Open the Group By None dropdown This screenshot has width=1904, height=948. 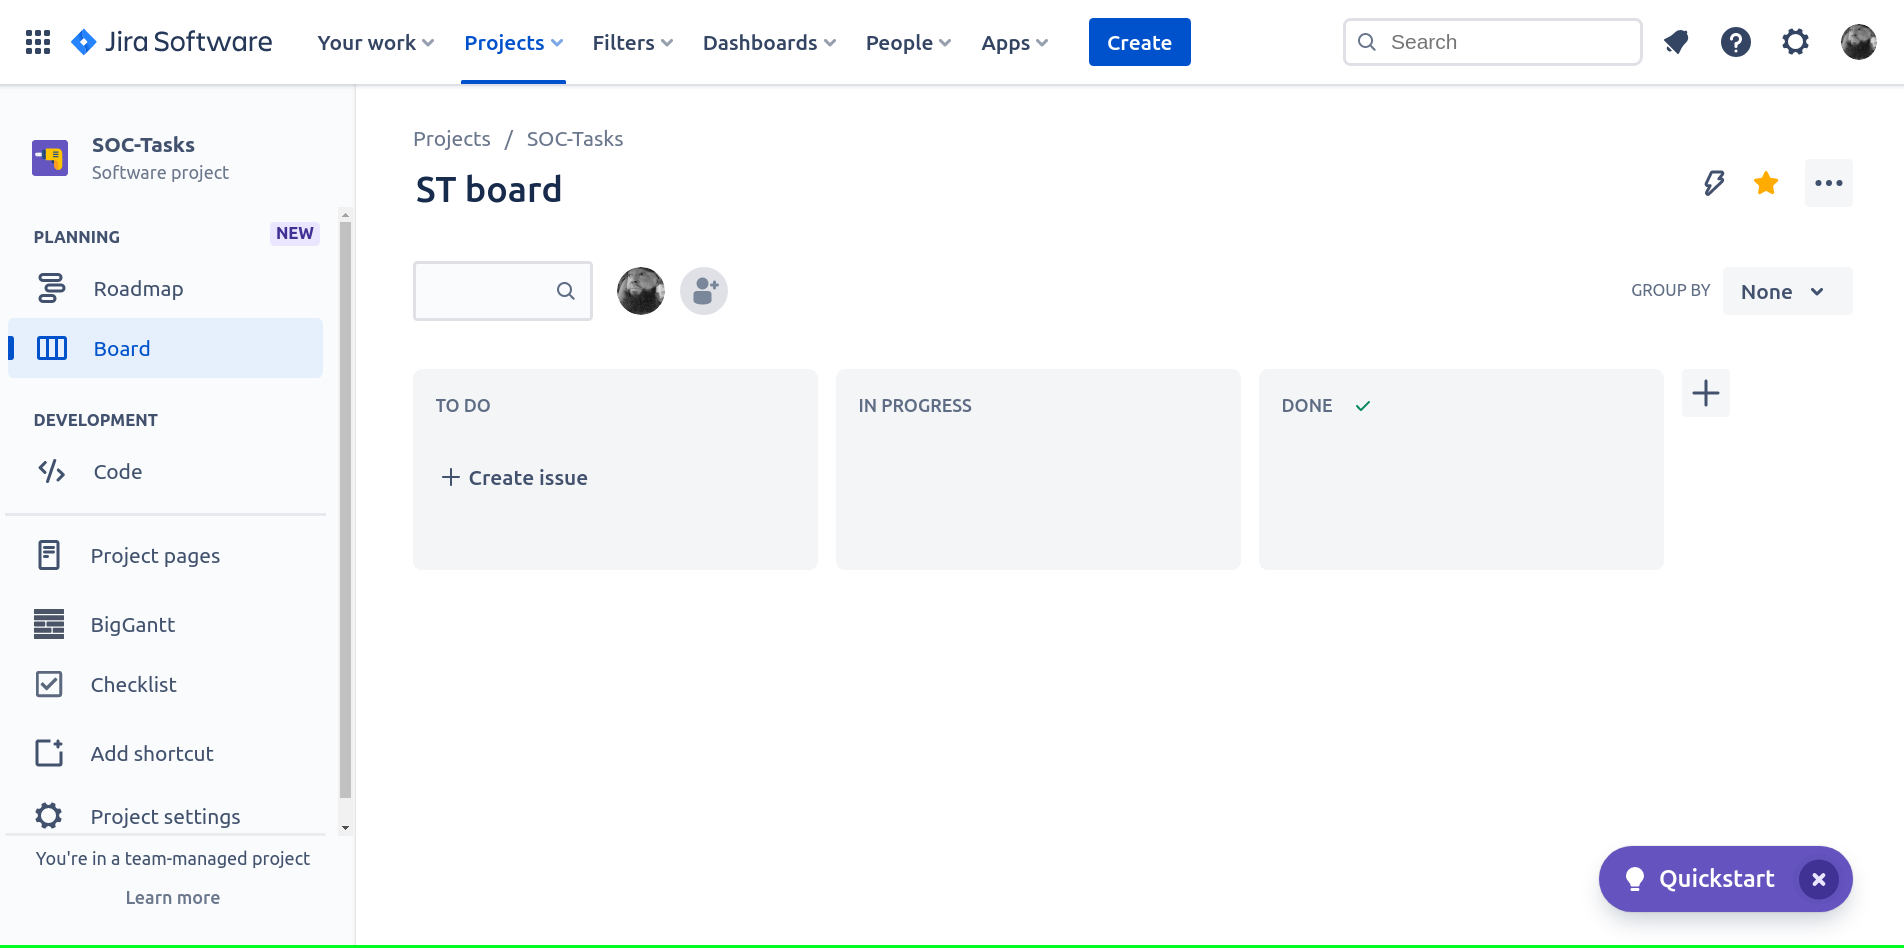coord(1787,291)
